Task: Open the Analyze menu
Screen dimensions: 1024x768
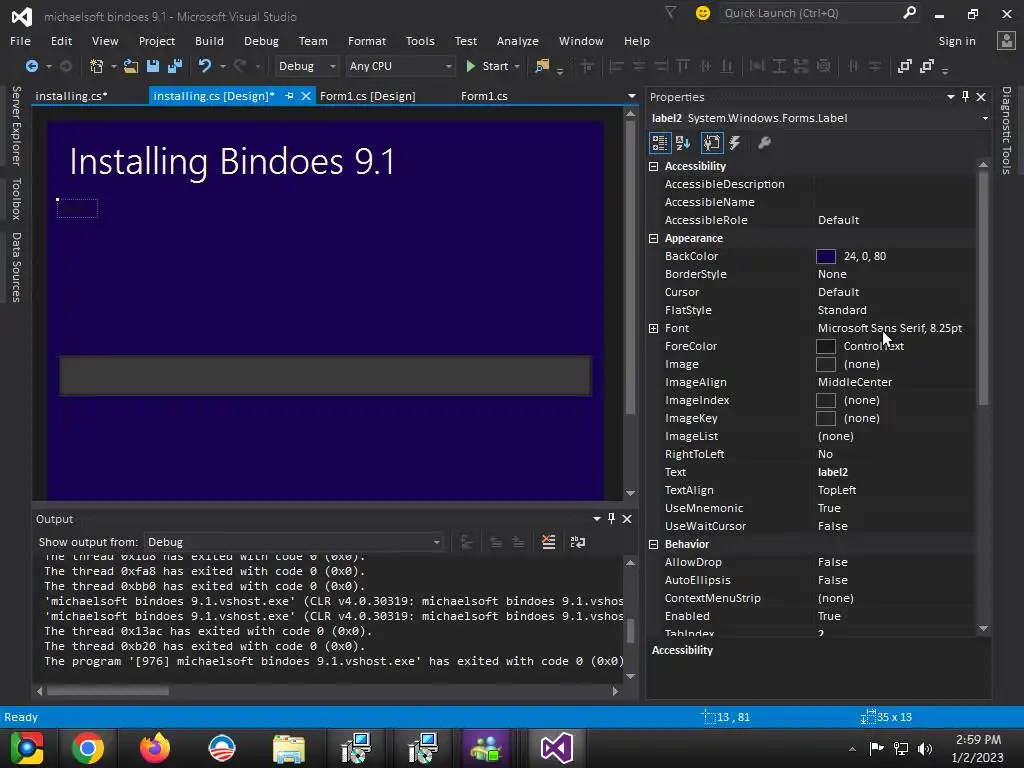Action: 517,40
